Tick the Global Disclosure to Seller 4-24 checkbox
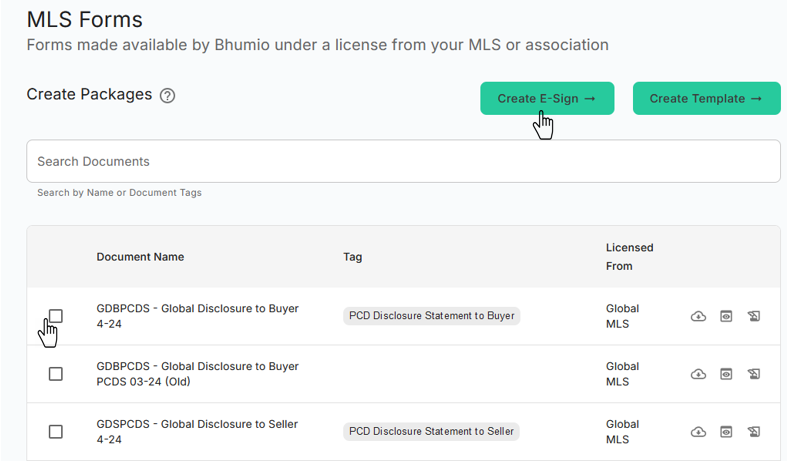Screen dimensions: 787x464 click(56, 432)
